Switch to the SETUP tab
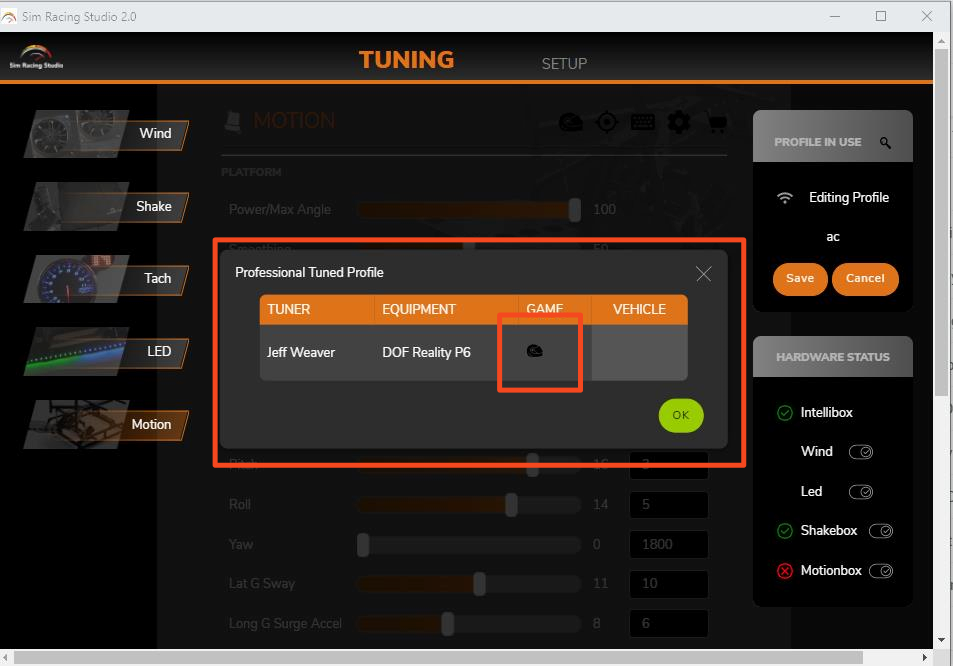 tap(564, 64)
